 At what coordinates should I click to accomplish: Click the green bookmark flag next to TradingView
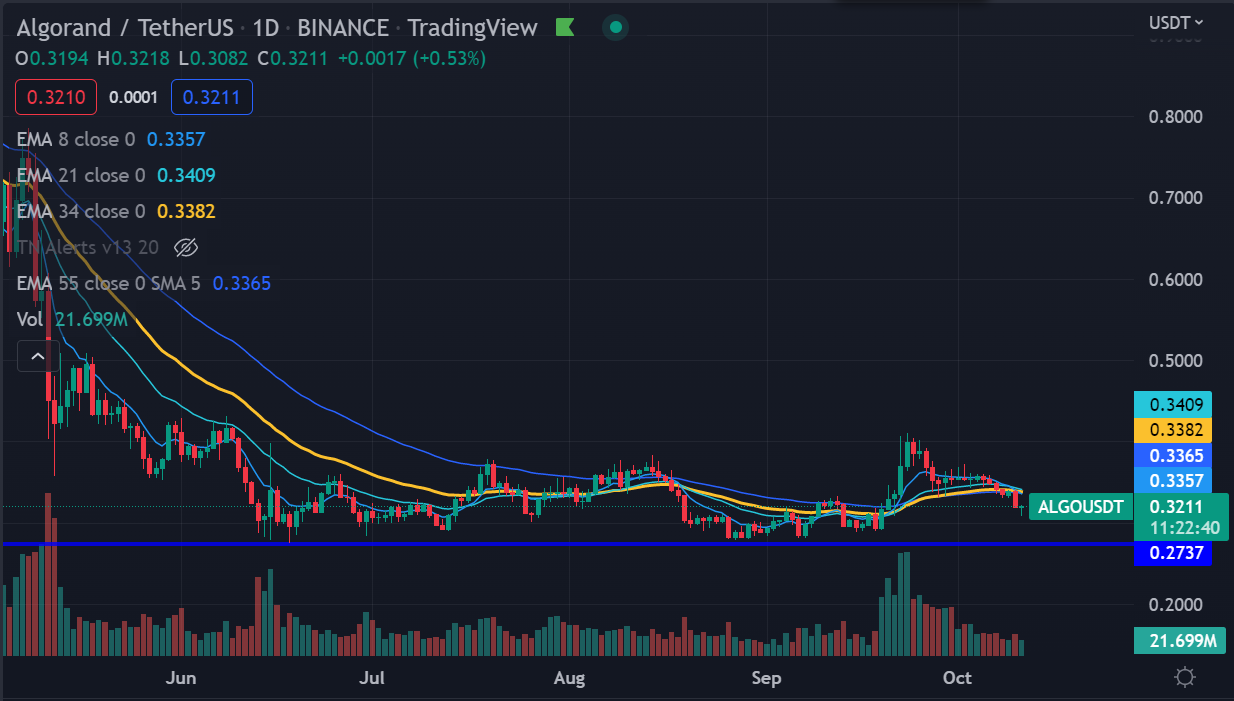coord(563,27)
